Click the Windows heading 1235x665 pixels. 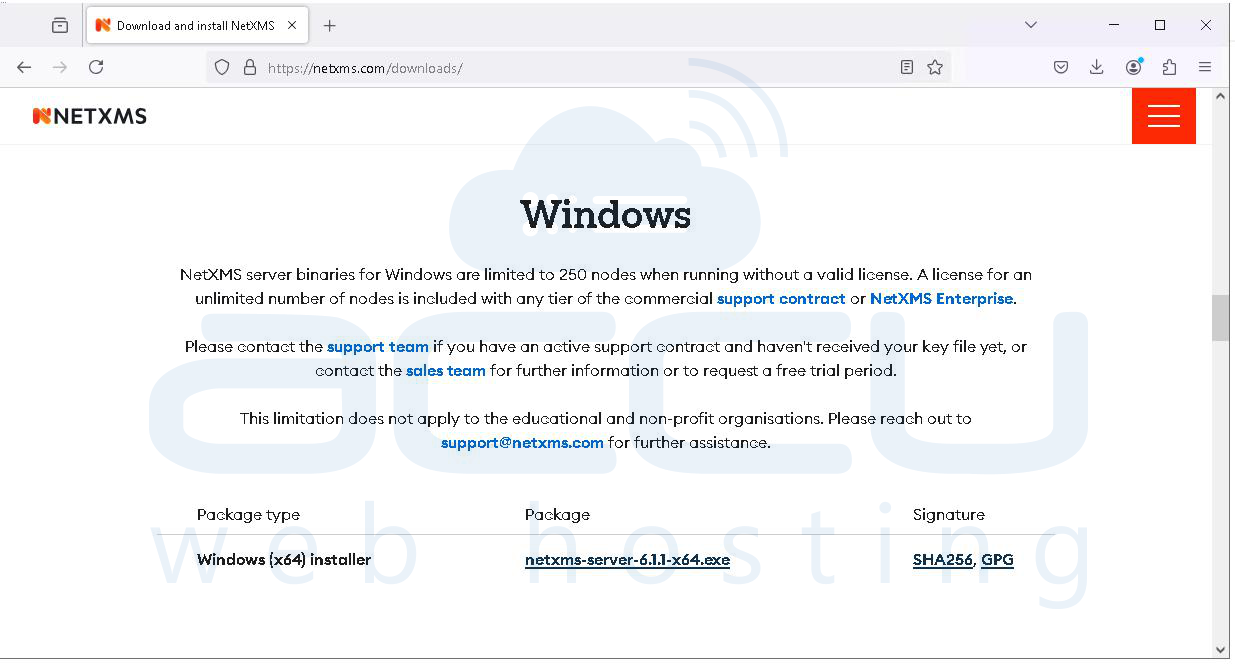[x=606, y=214]
